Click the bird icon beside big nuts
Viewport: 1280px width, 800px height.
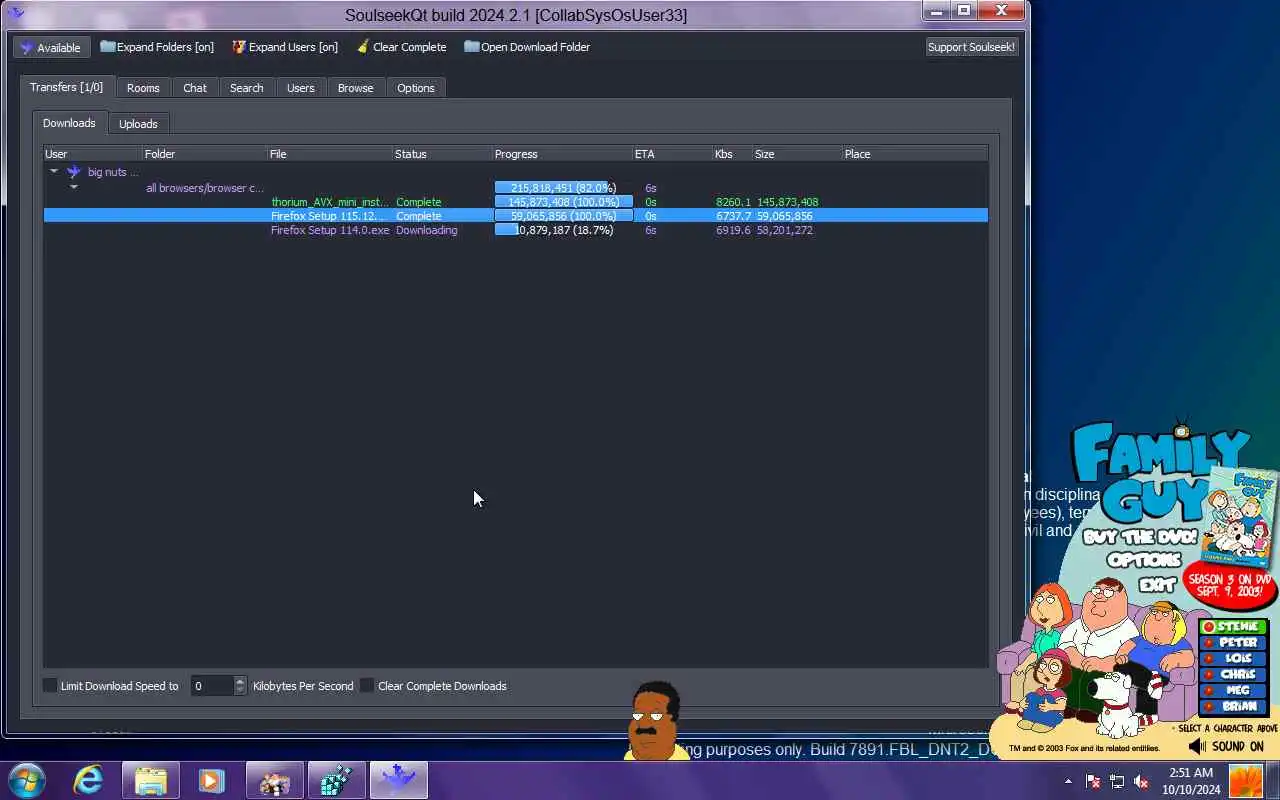(x=74, y=172)
